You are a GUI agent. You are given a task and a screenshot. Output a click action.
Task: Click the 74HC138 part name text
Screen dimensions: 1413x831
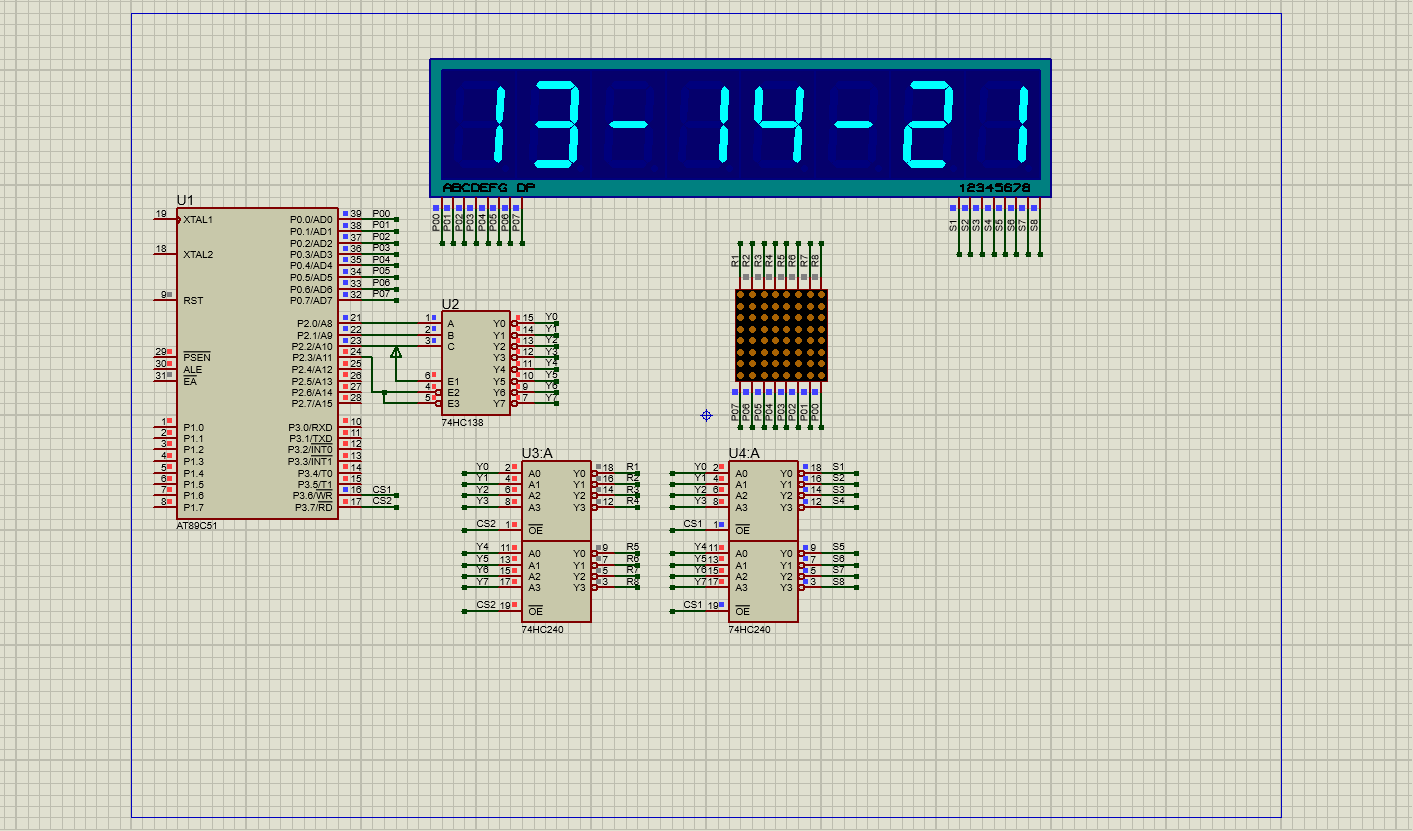pos(462,422)
